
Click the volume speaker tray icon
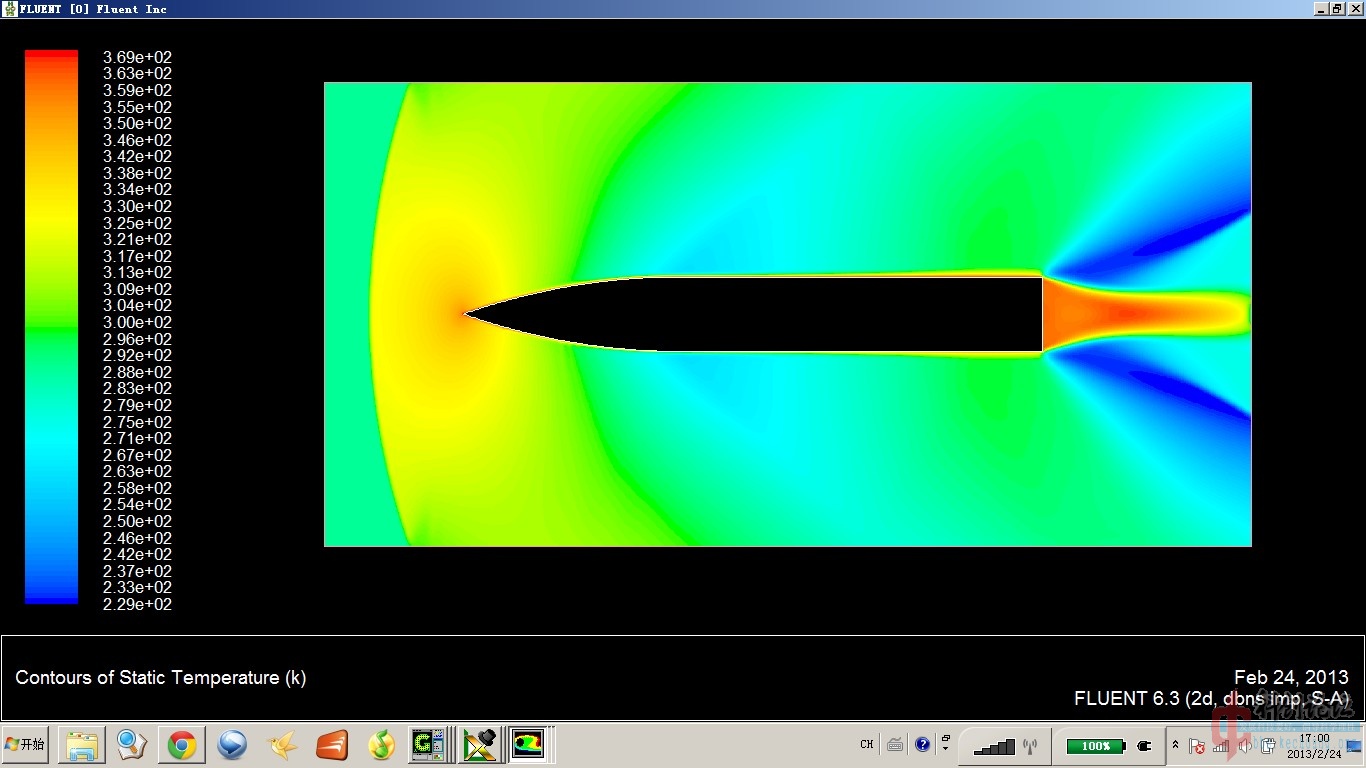tap(1245, 746)
